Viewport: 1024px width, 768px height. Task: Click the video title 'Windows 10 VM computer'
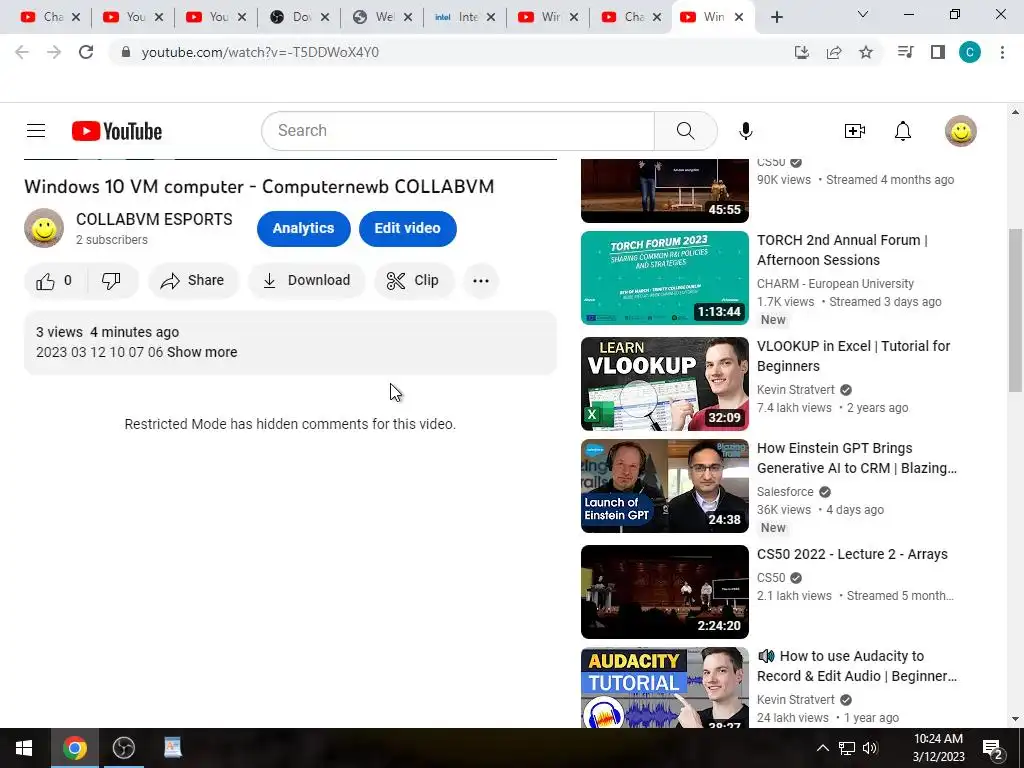[x=259, y=187]
